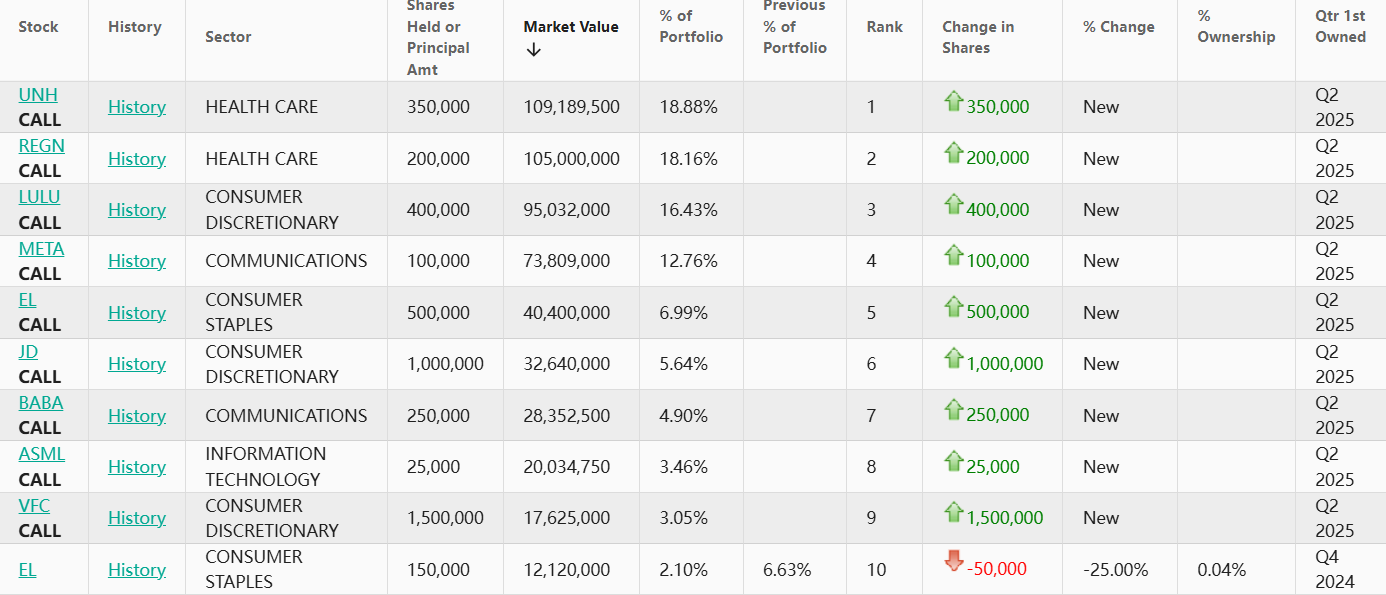View History for META call
Image resolution: width=1386 pixels, height=595 pixels.
(x=137, y=261)
